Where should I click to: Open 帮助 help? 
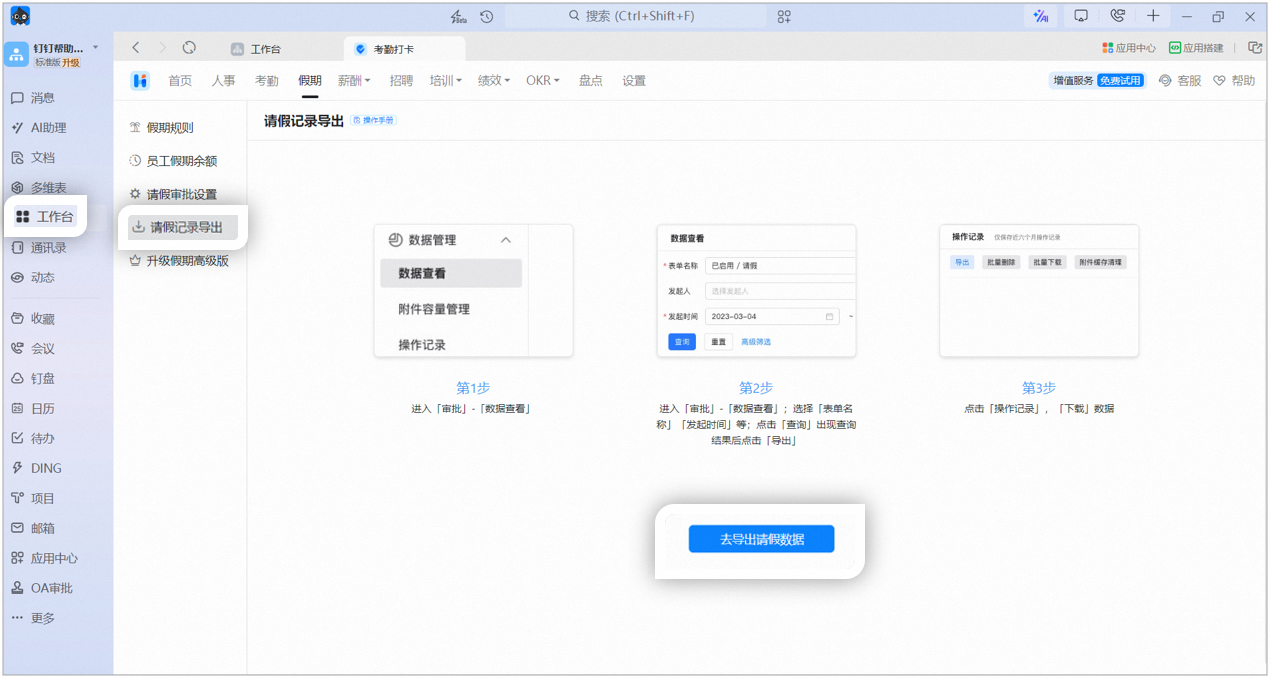coord(1234,81)
